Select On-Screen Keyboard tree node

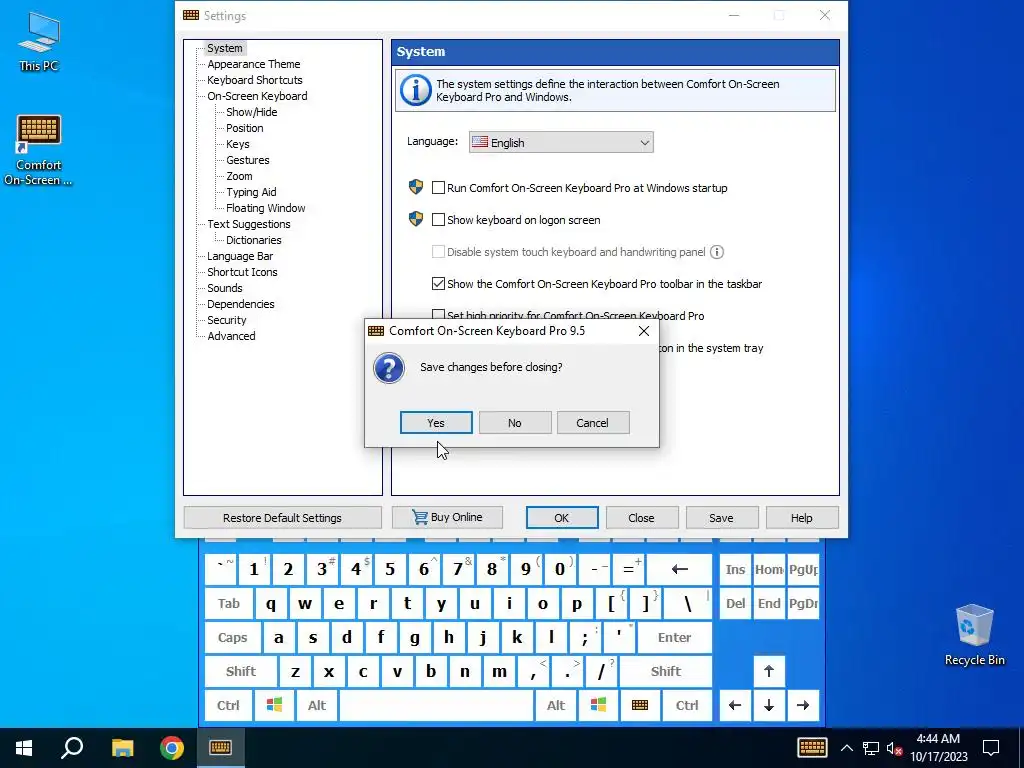(x=257, y=96)
